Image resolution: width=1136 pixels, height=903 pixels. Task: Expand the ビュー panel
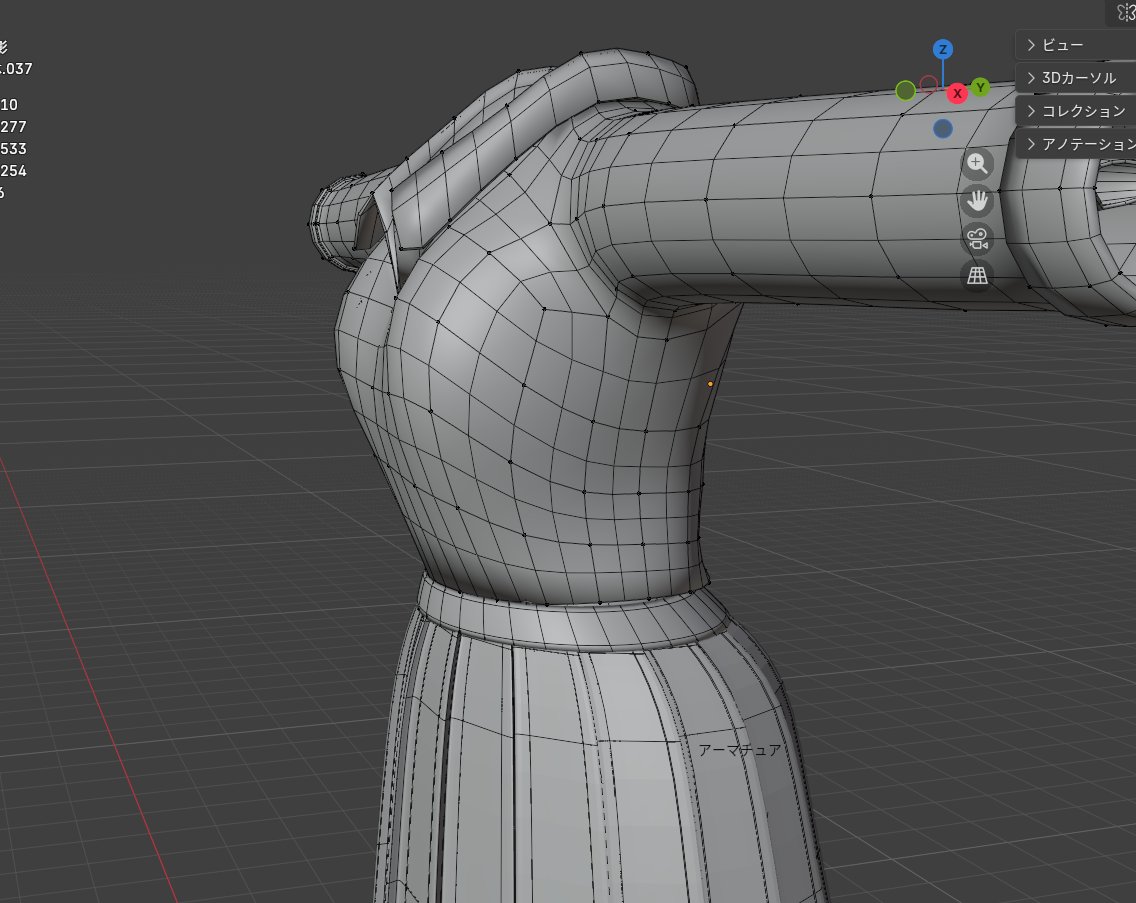point(1075,45)
